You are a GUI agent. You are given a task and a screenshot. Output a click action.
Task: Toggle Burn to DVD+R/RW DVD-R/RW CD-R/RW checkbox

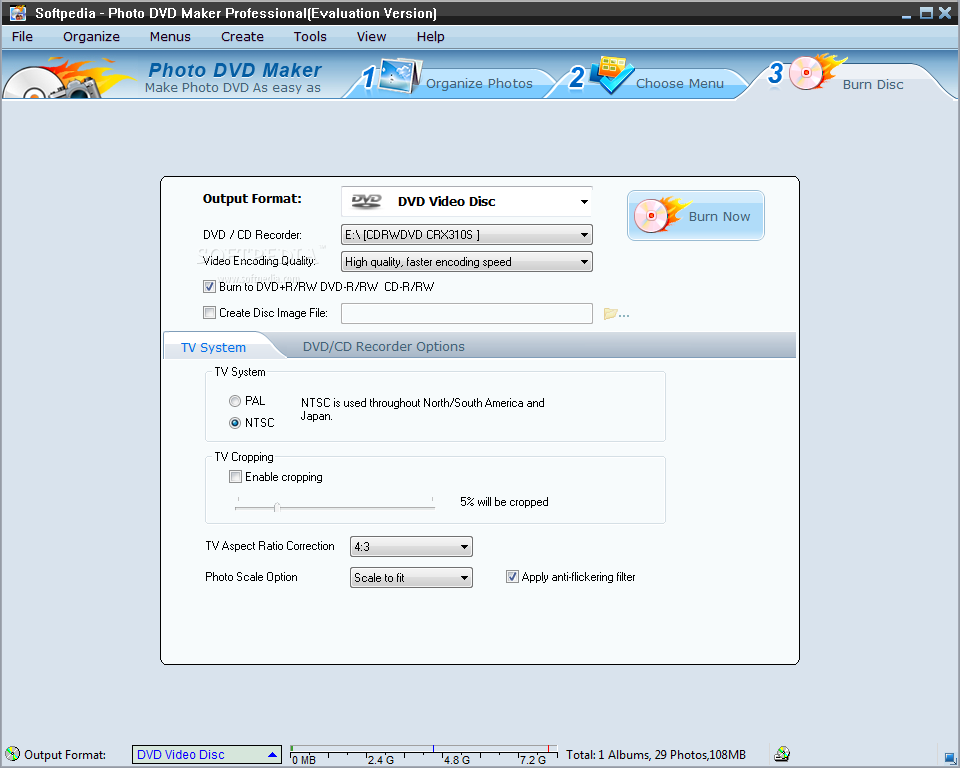pyautogui.click(x=209, y=287)
